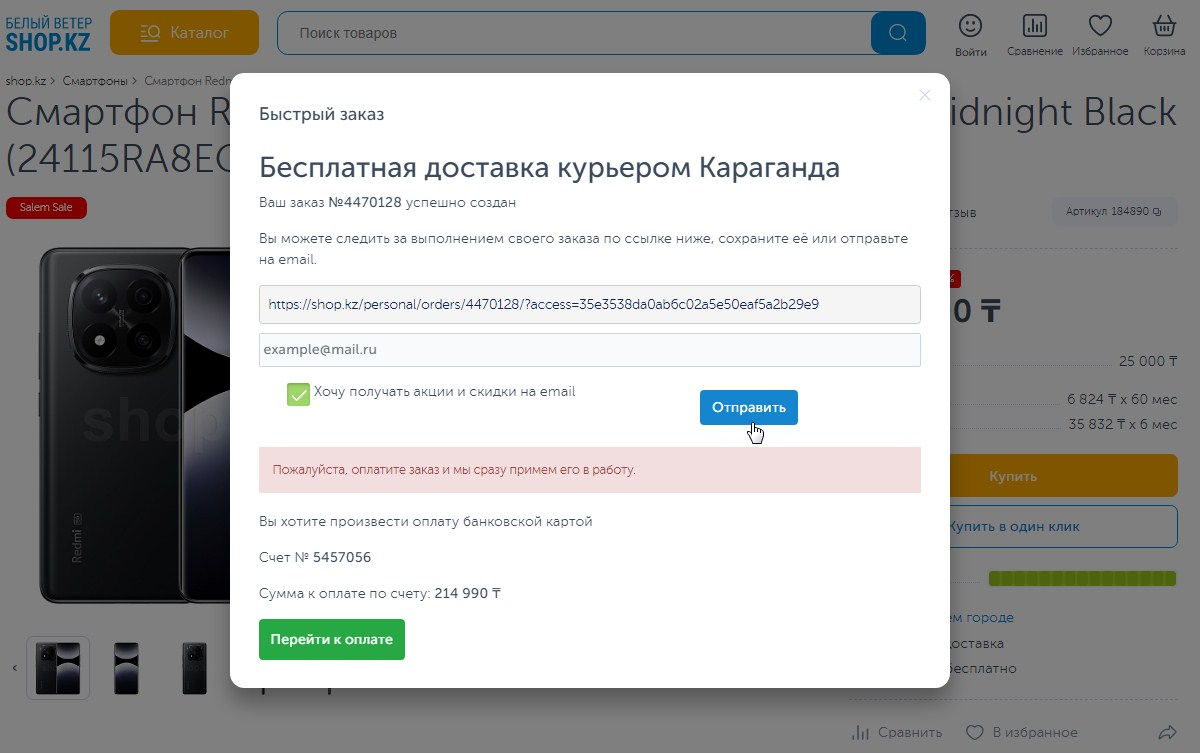This screenshot has width=1200, height=753.
Task: Go to Смартфоны breadcrumb
Action: coord(99,81)
